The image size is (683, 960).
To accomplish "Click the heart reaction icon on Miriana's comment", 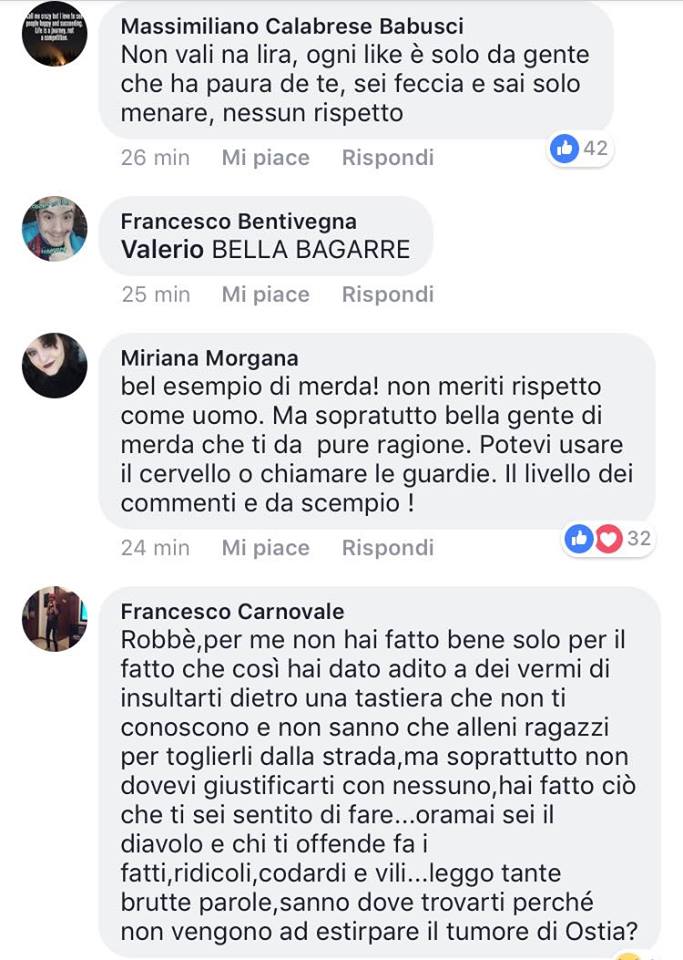I will 608,539.
